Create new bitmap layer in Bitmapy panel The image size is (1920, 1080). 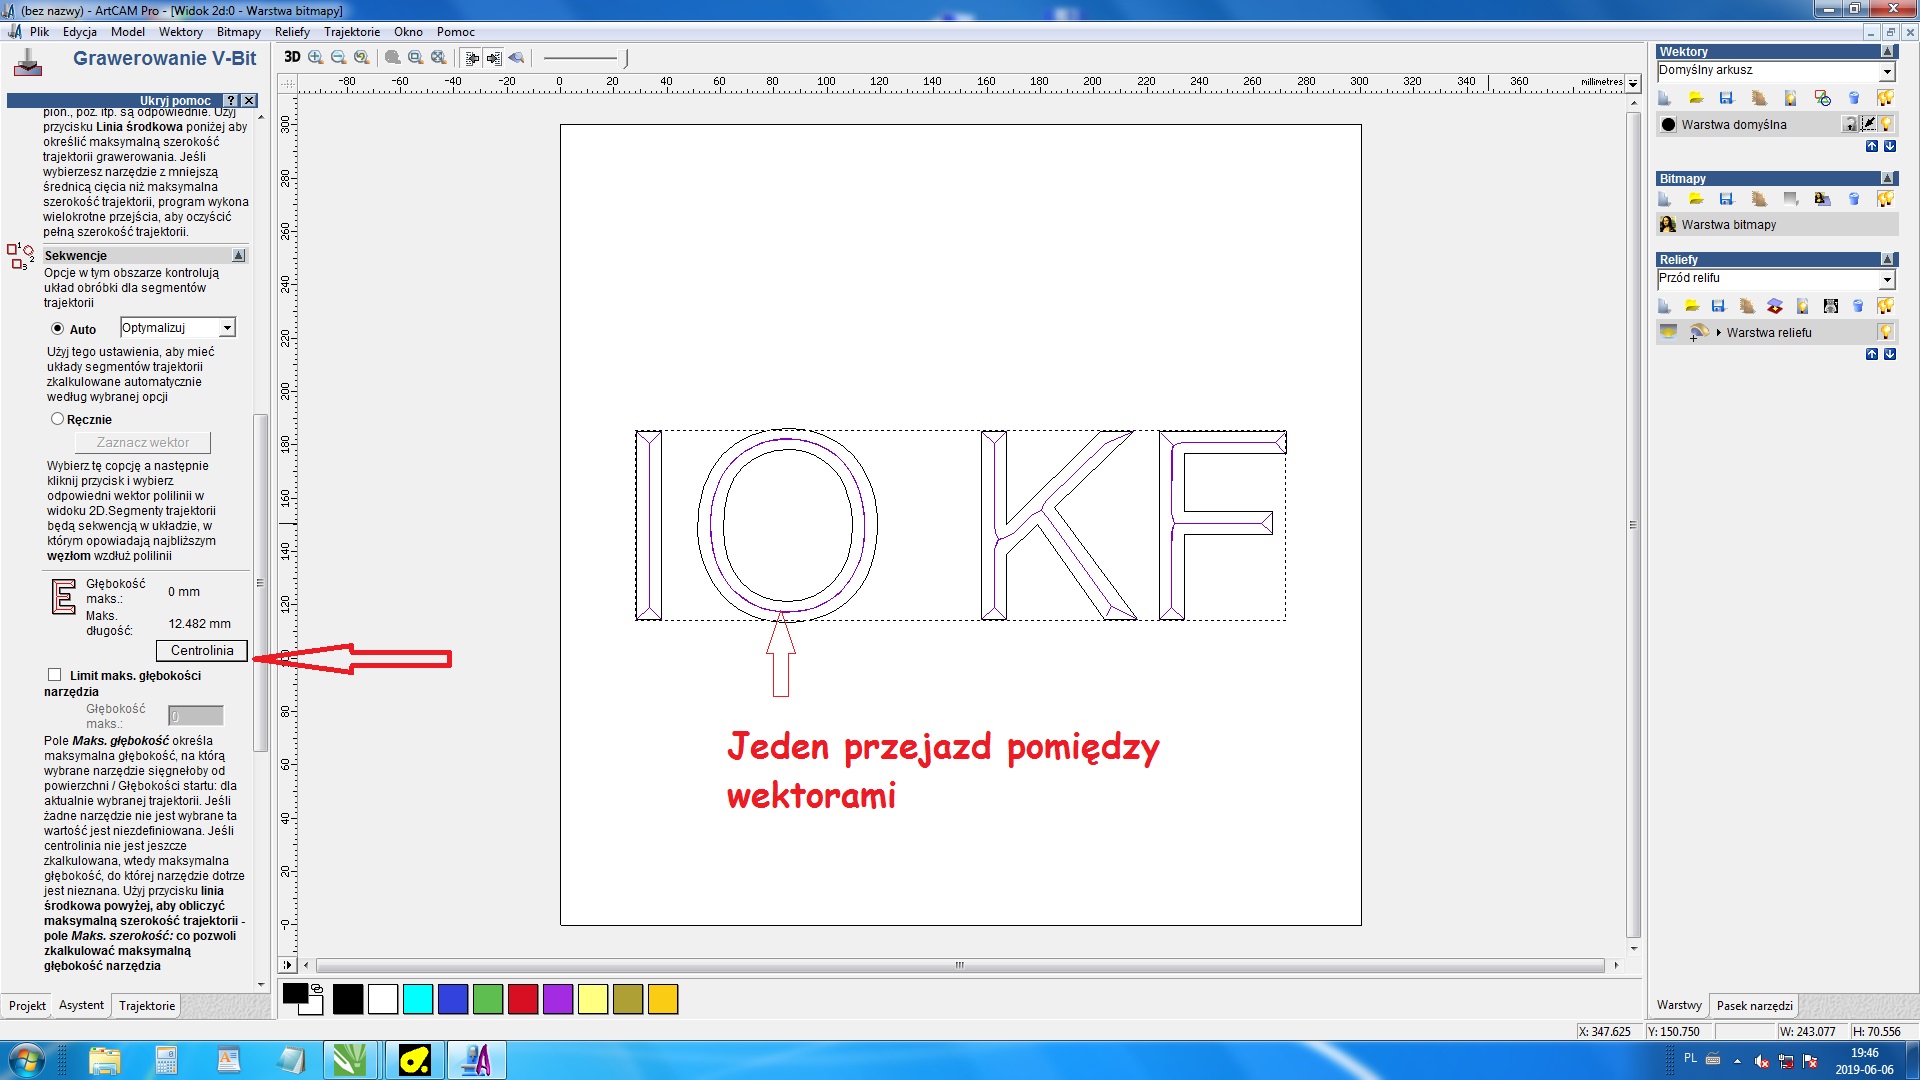pos(1665,199)
